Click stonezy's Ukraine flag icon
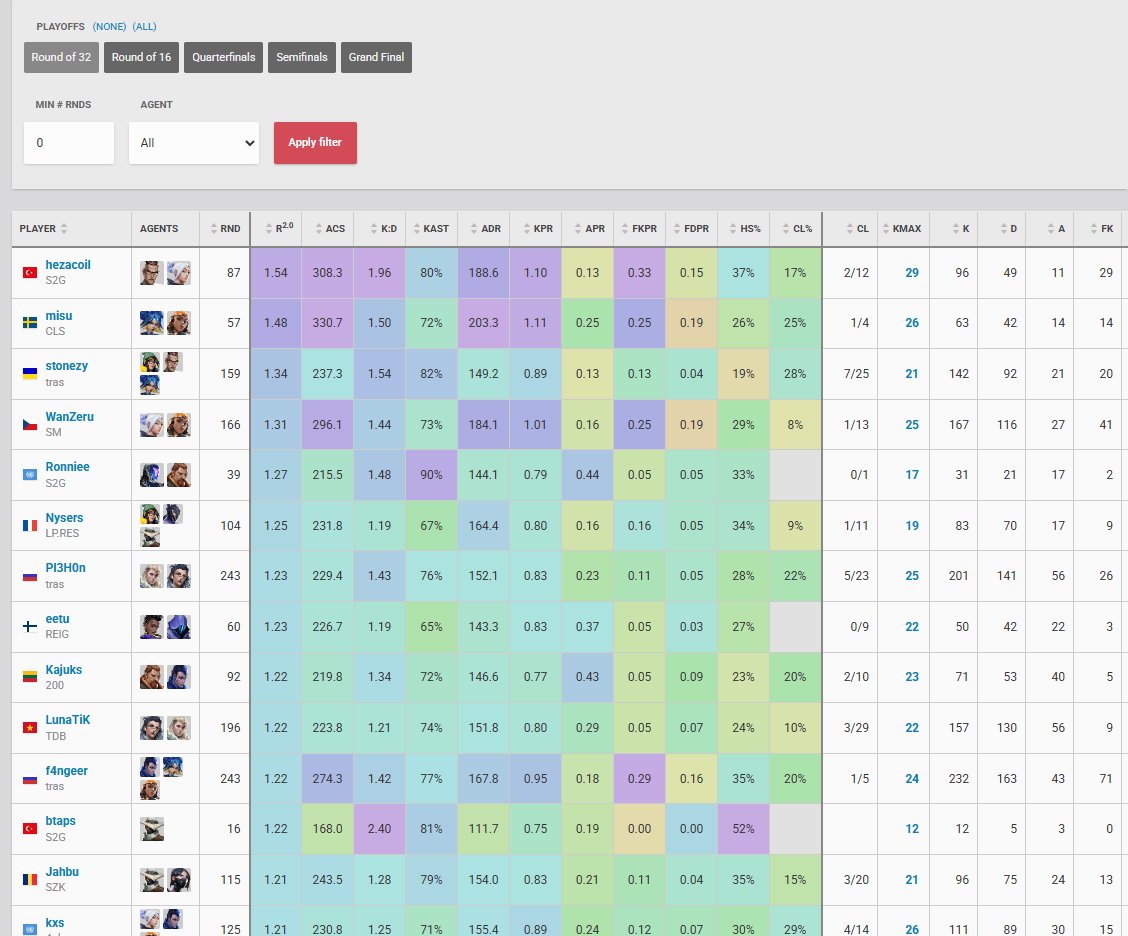Screen dimensions: 1128x936 tap(29, 373)
